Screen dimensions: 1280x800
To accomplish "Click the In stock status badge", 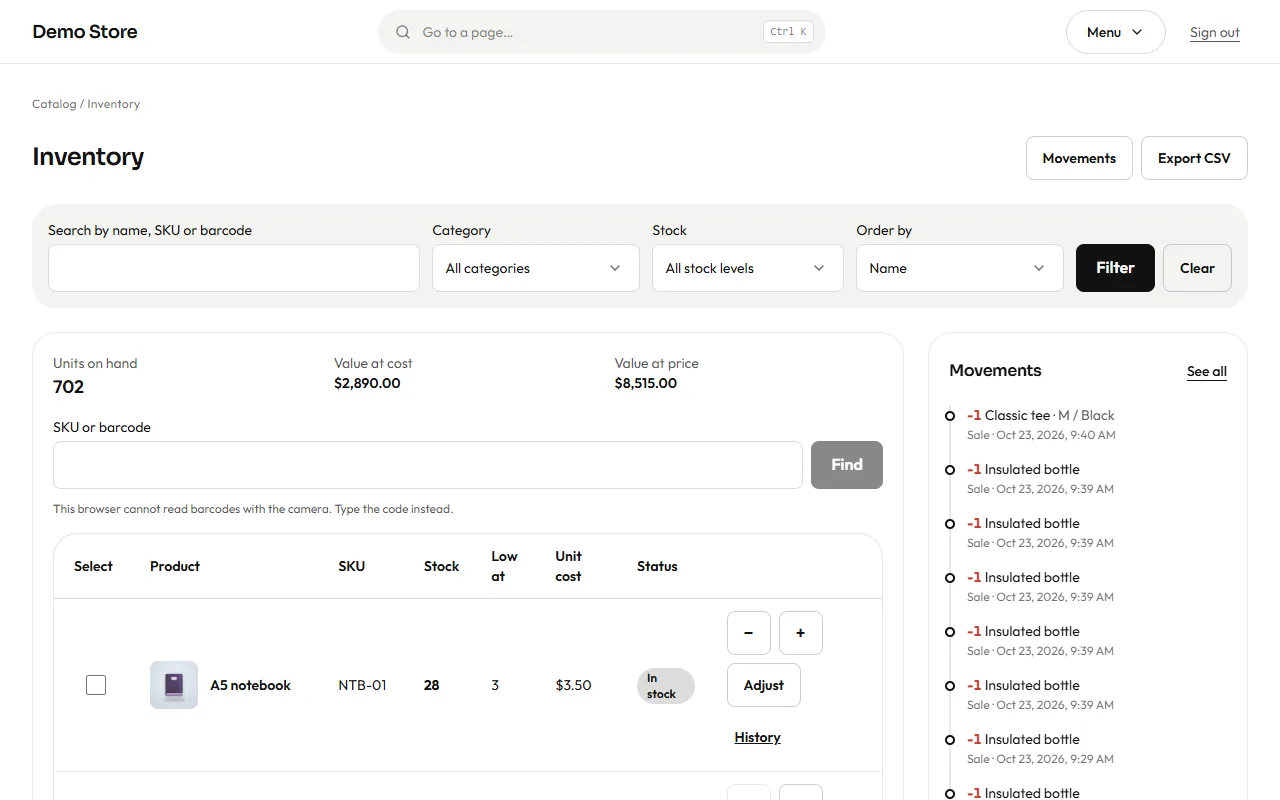I will pyautogui.click(x=666, y=685).
